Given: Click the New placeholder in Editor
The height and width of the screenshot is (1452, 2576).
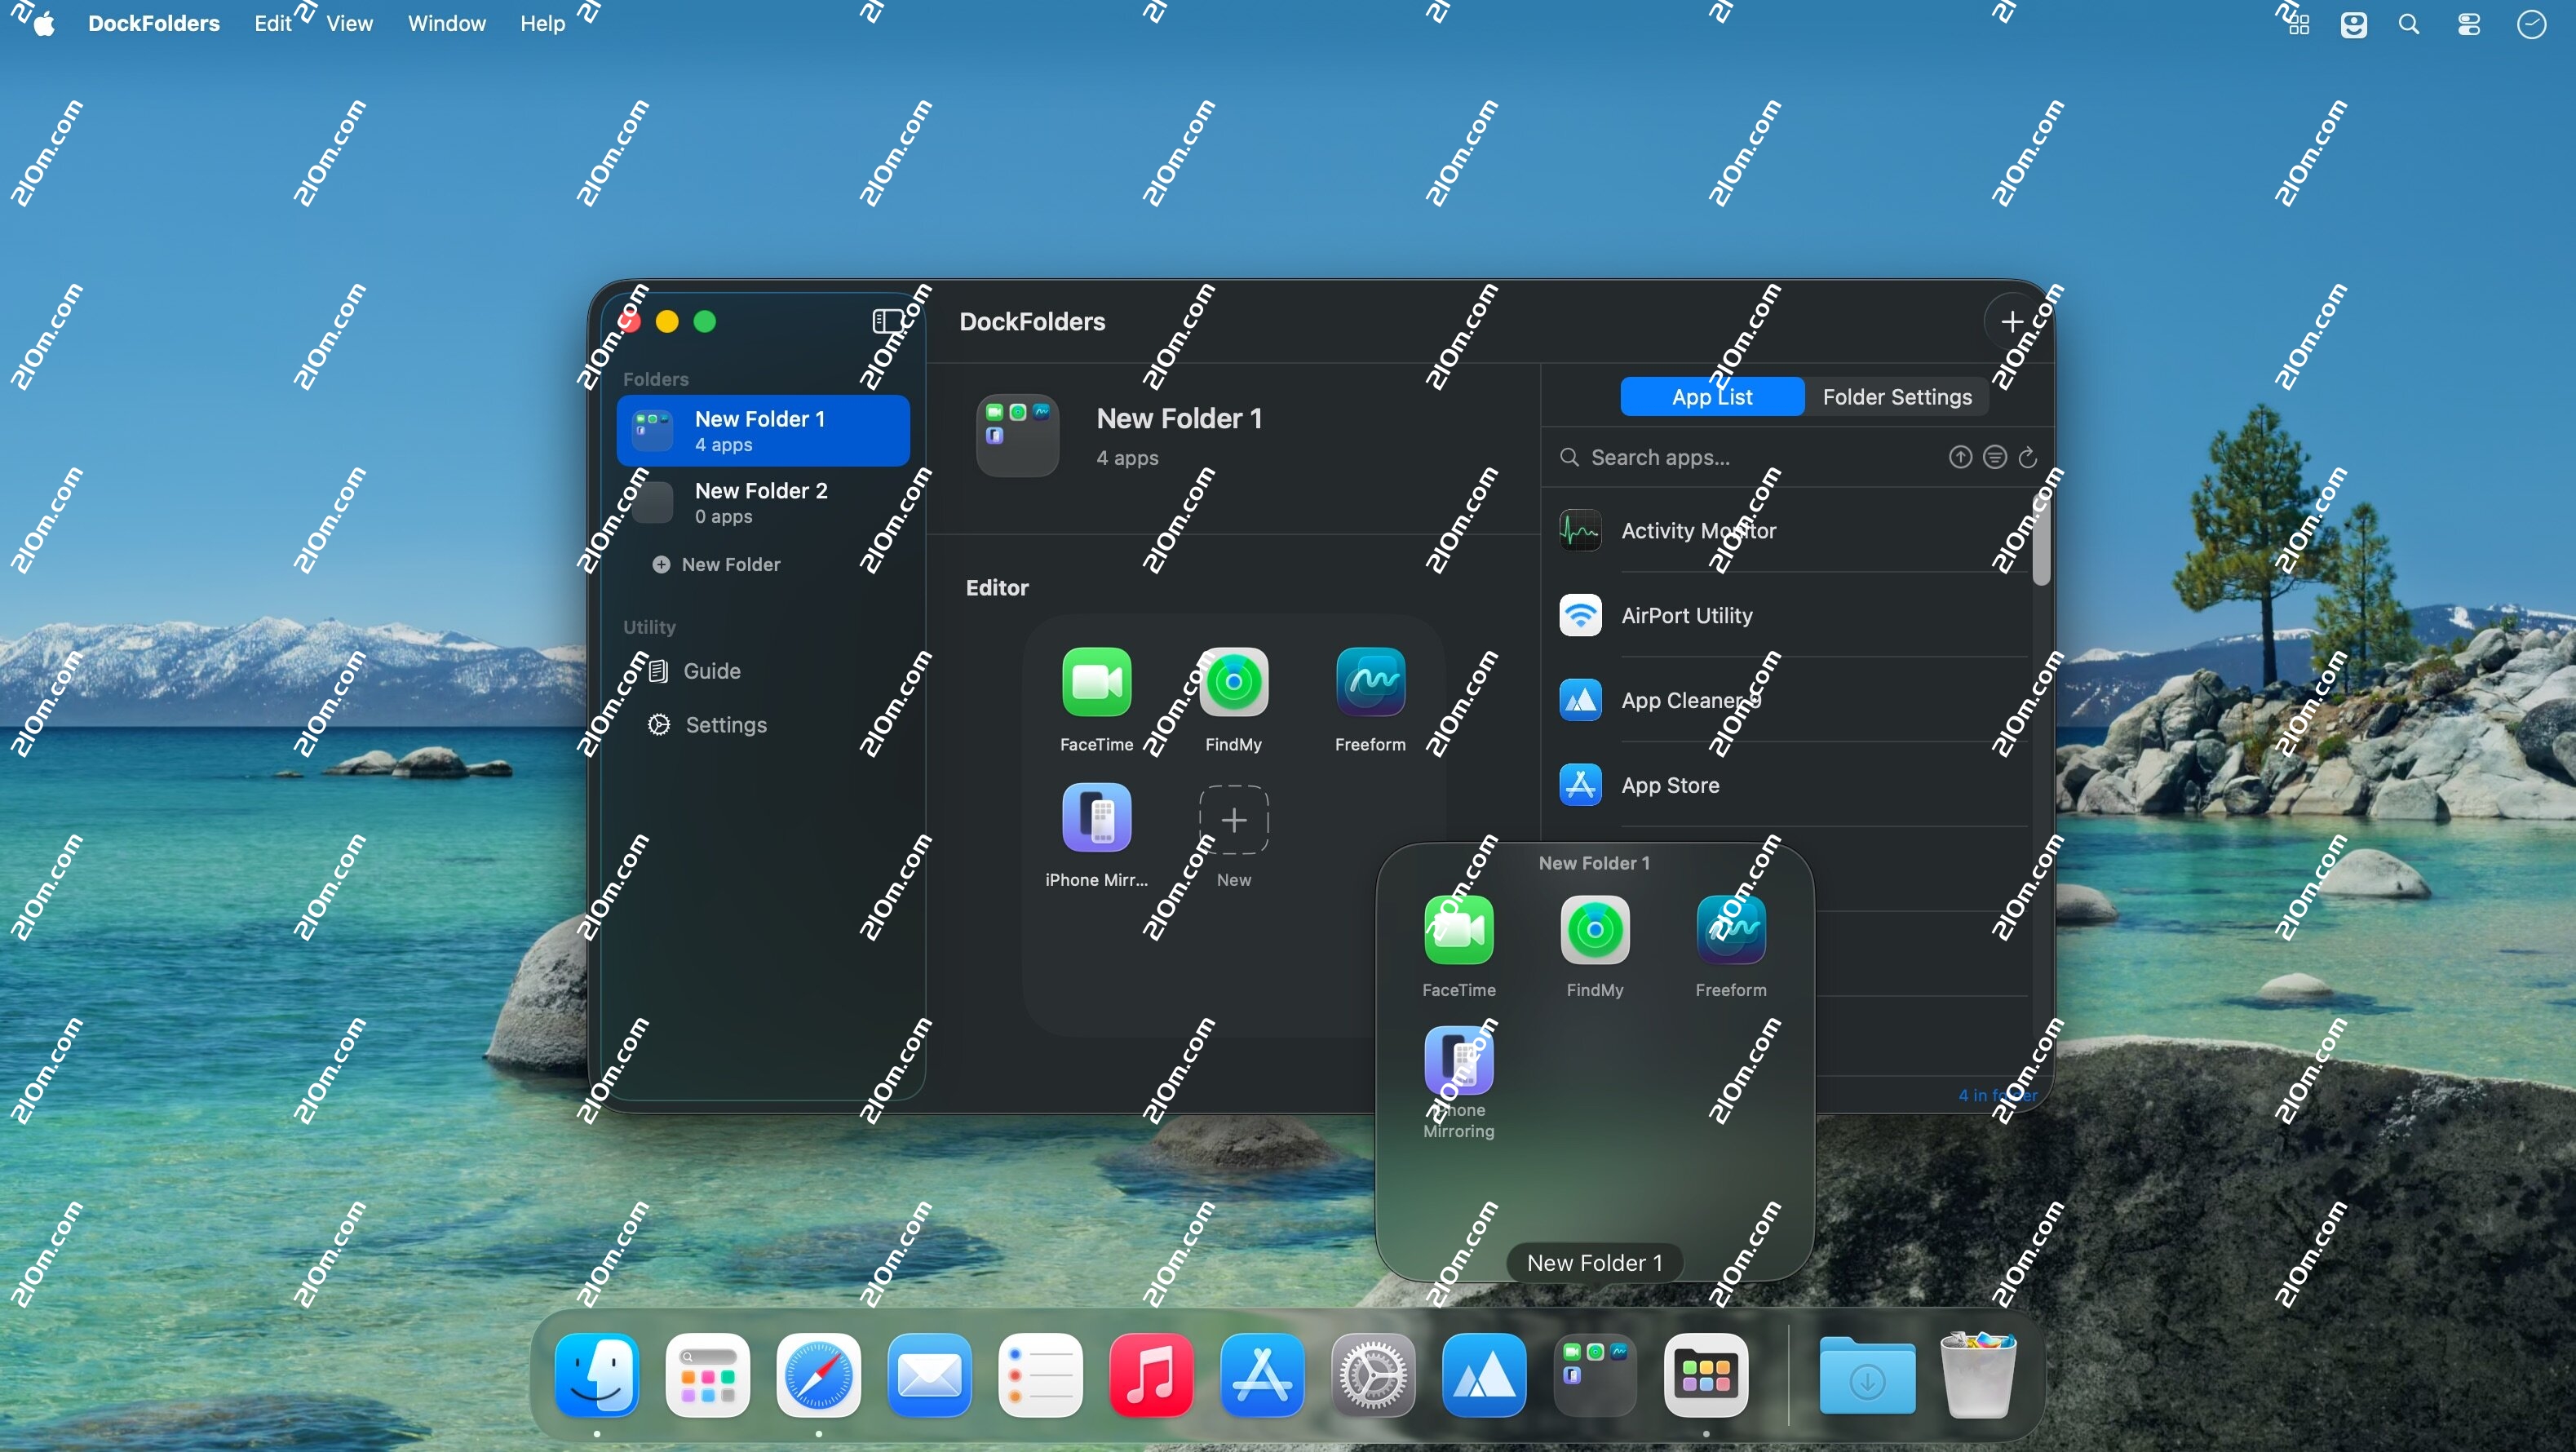Looking at the screenshot, I should point(1234,820).
